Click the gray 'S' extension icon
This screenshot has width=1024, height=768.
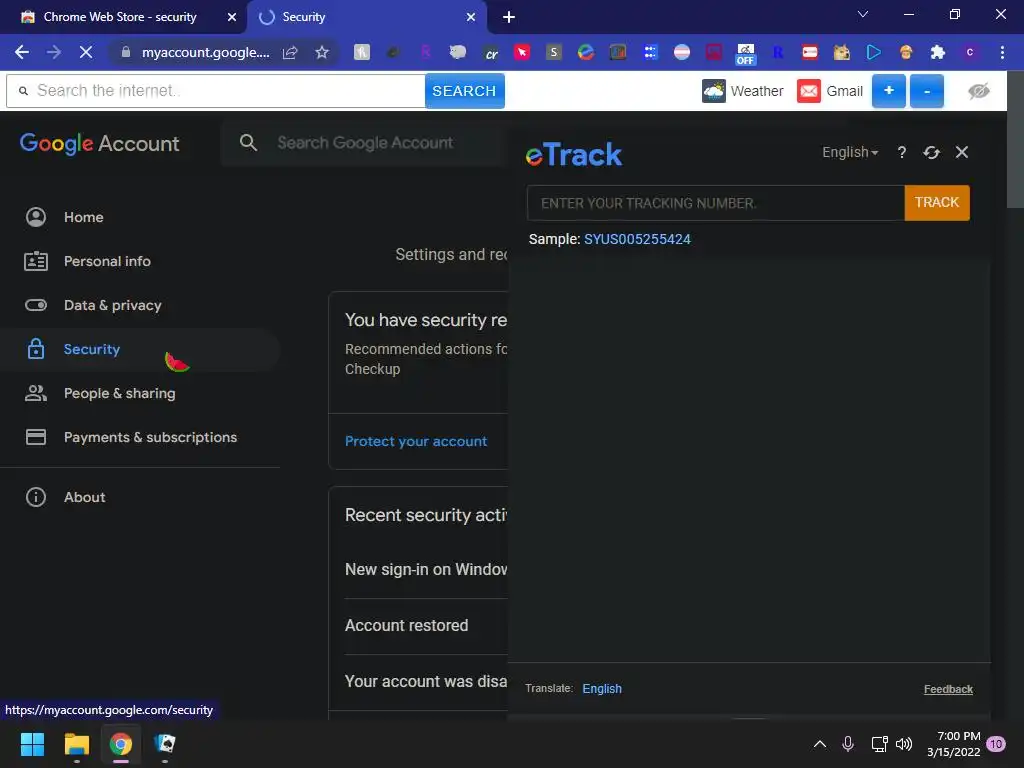pyautogui.click(x=554, y=52)
